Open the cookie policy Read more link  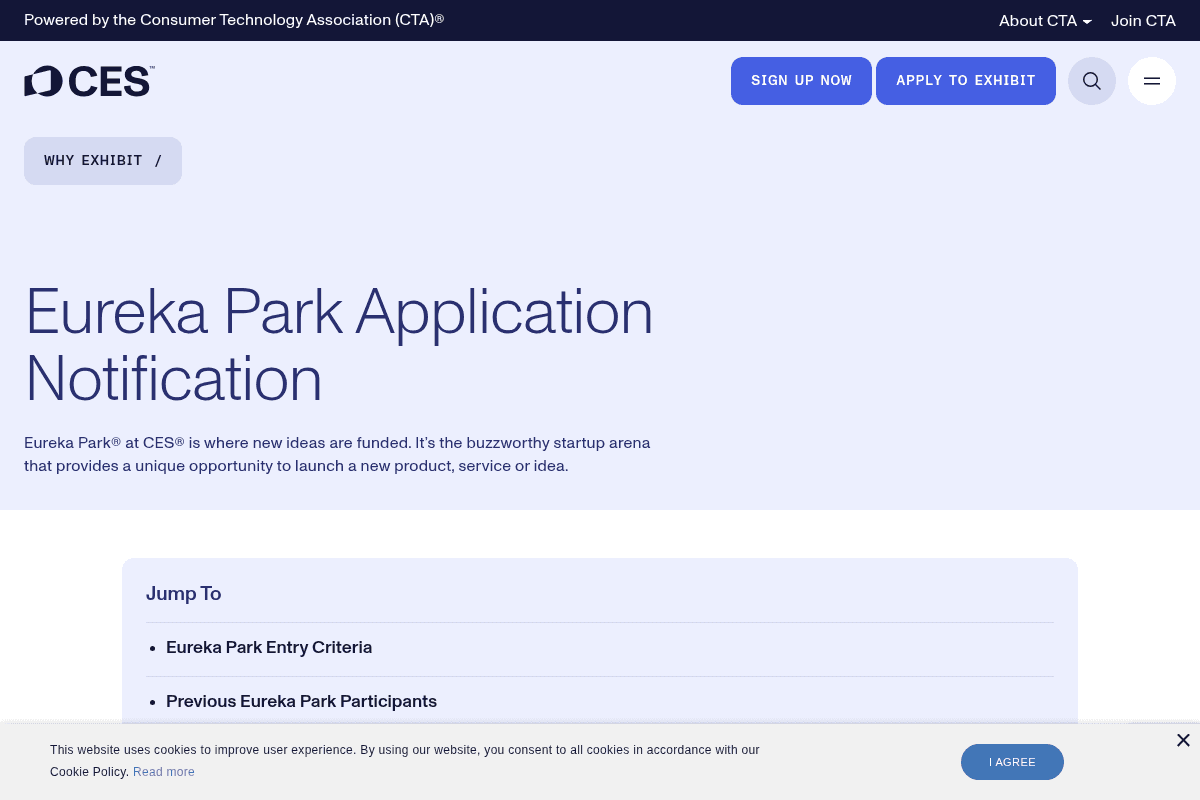tap(164, 772)
